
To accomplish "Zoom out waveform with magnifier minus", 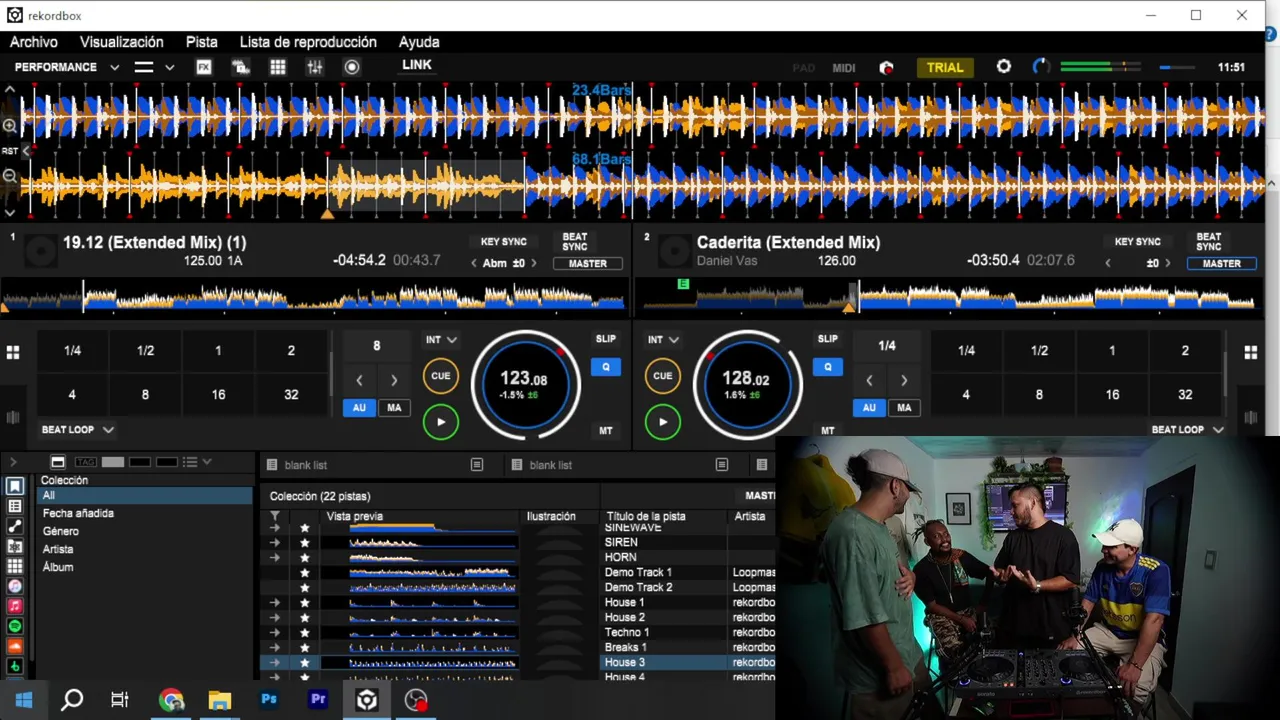I will point(10,176).
